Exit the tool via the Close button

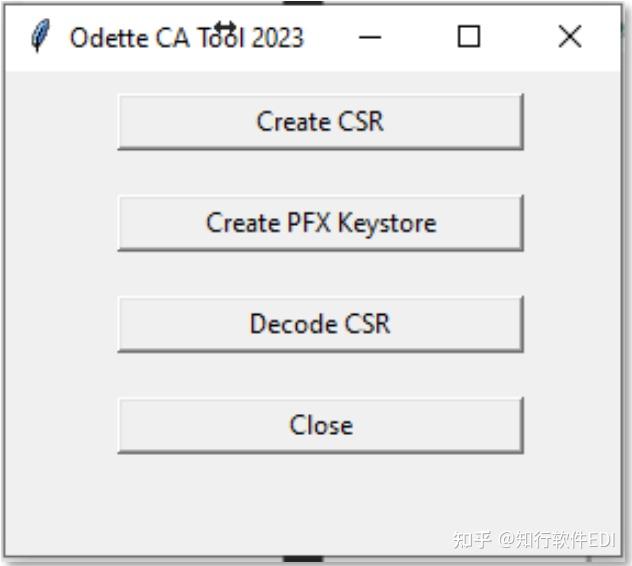click(320, 425)
